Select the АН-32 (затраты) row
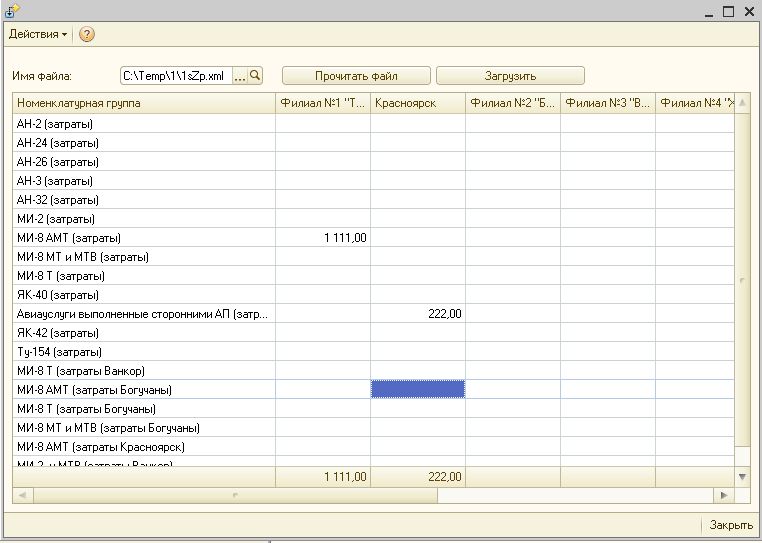The height and width of the screenshot is (543, 762). [373, 199]
